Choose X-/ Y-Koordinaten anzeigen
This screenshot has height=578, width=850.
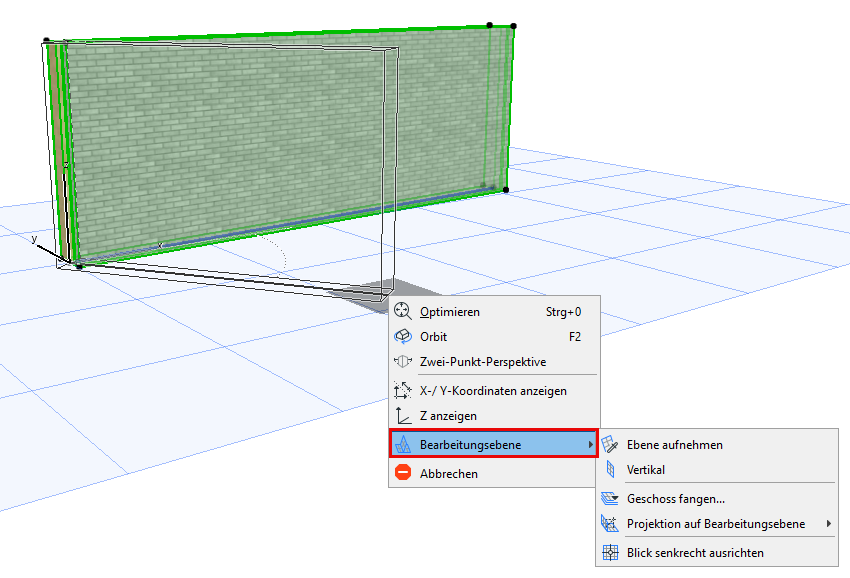494,391
